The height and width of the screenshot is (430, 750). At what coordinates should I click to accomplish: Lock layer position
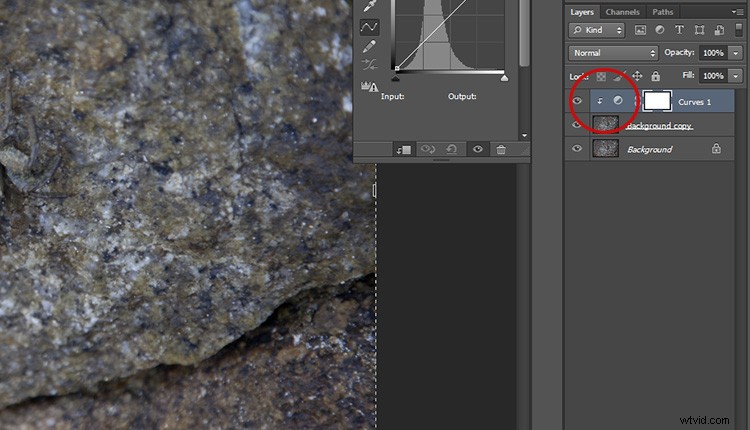click(637, 76)
